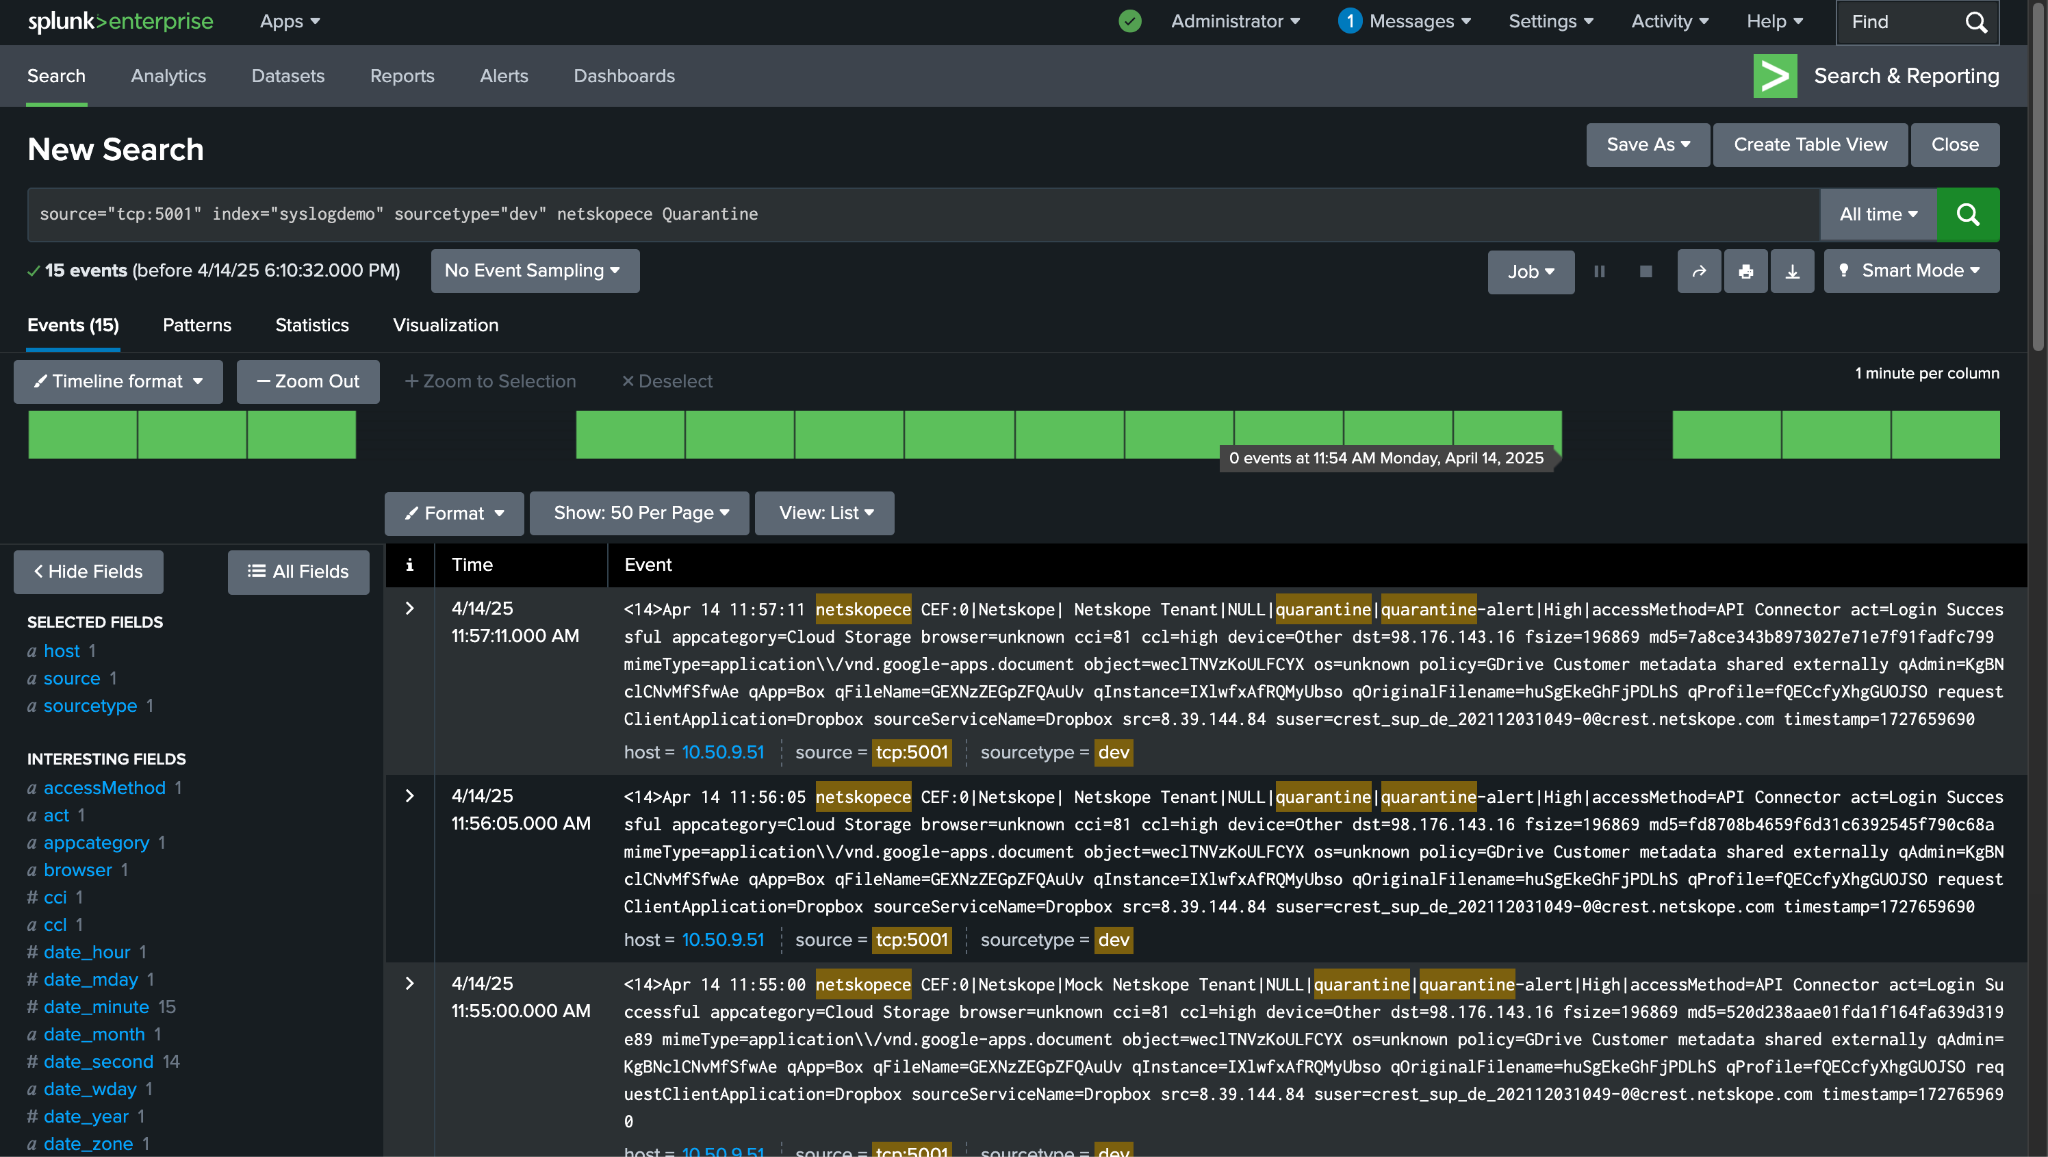This screenshot has height=1157, width=2048.
Task: Open the Job dropdown
Action: (x=1531, y=271)
